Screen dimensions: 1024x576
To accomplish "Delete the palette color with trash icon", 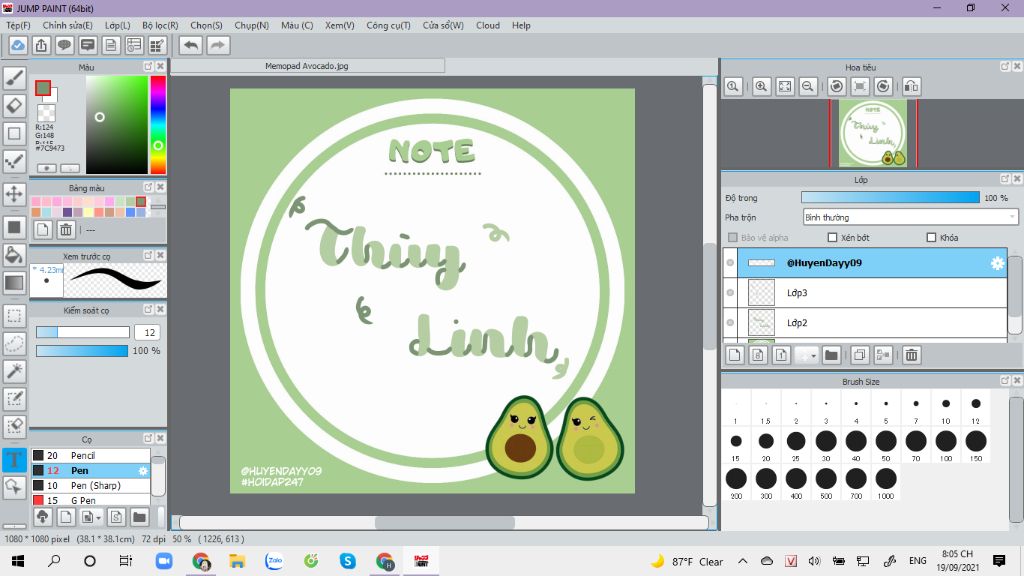I will 66,229.
